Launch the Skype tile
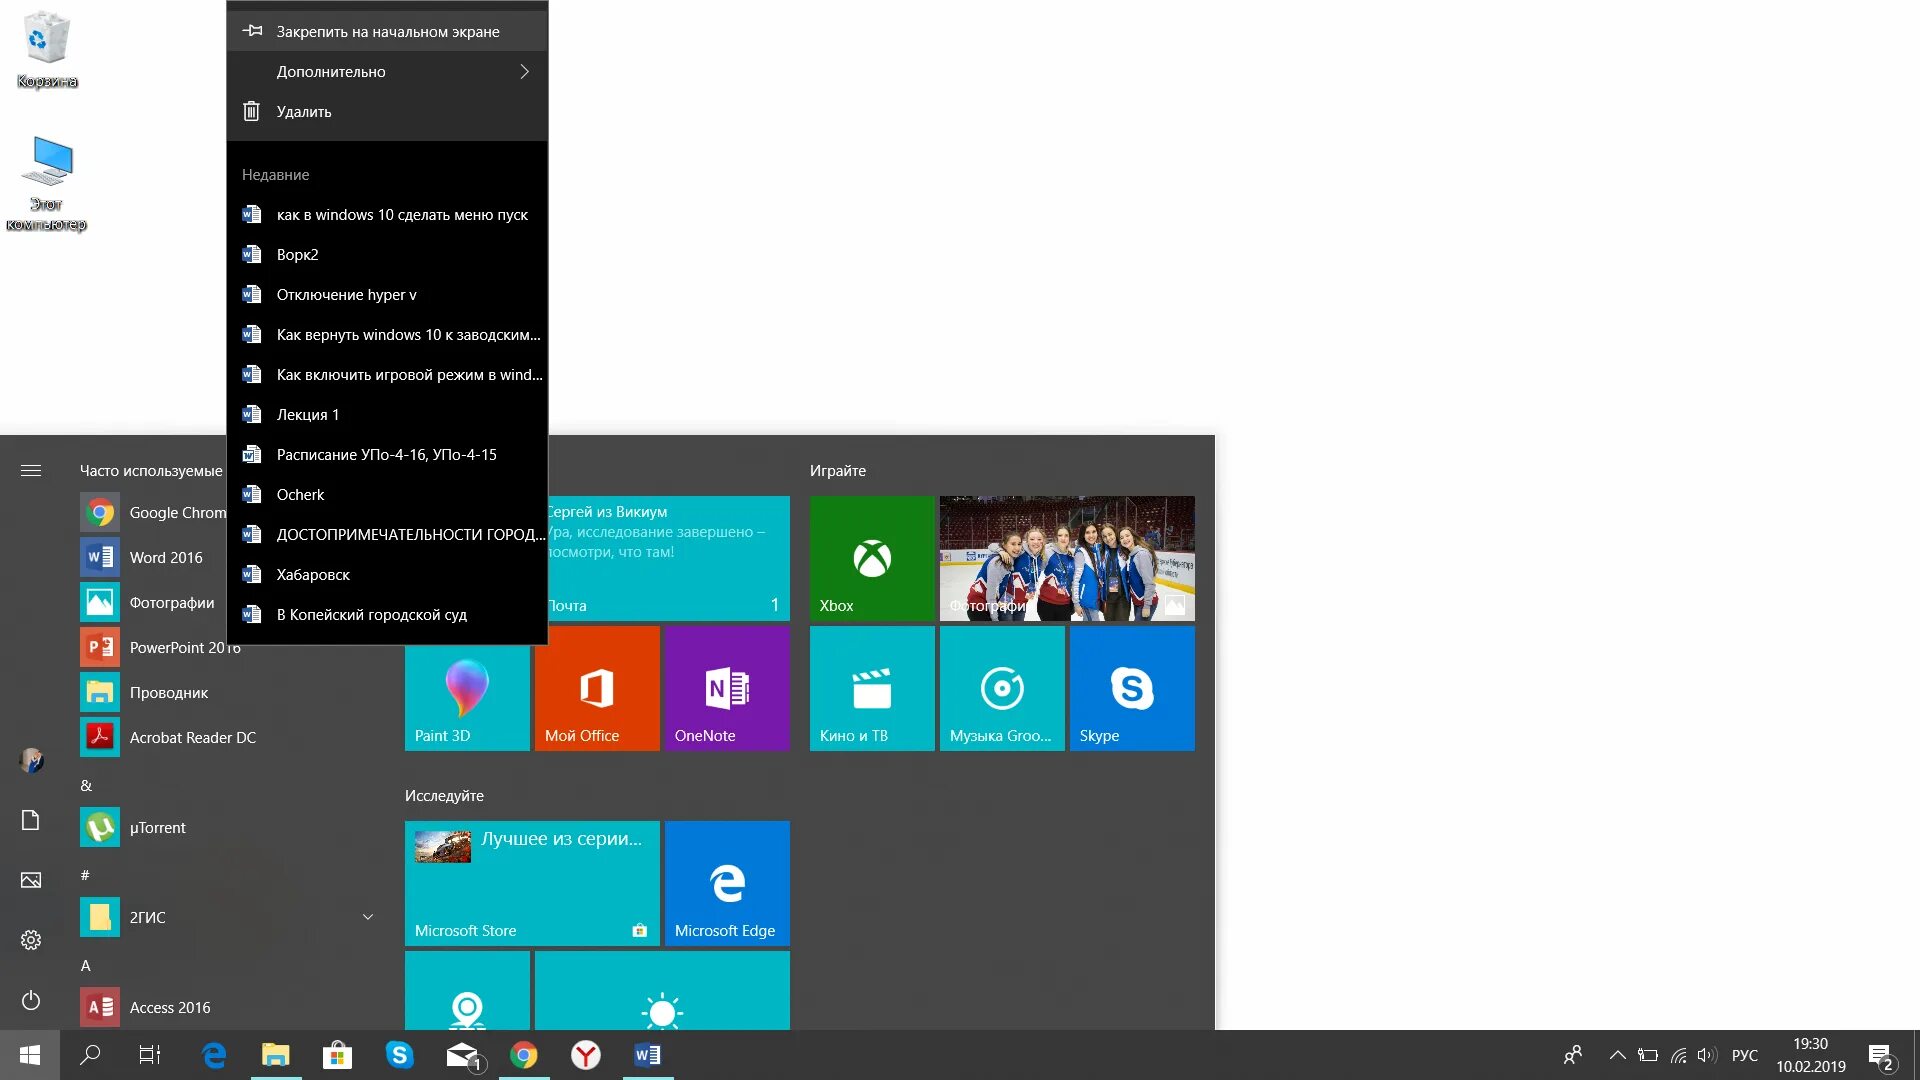The width and height of the screenshot is (1920, 1080). pyautogui.click(x=1131, y=688)
